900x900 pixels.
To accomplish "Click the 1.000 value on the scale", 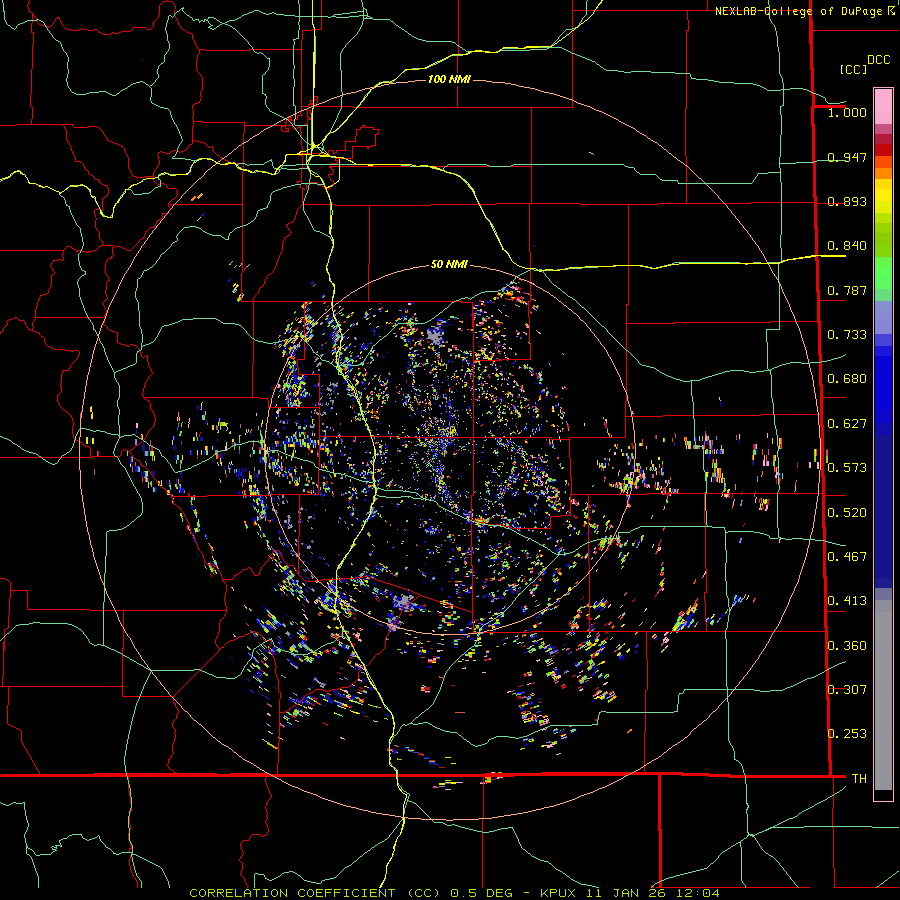I will (847, 112).
